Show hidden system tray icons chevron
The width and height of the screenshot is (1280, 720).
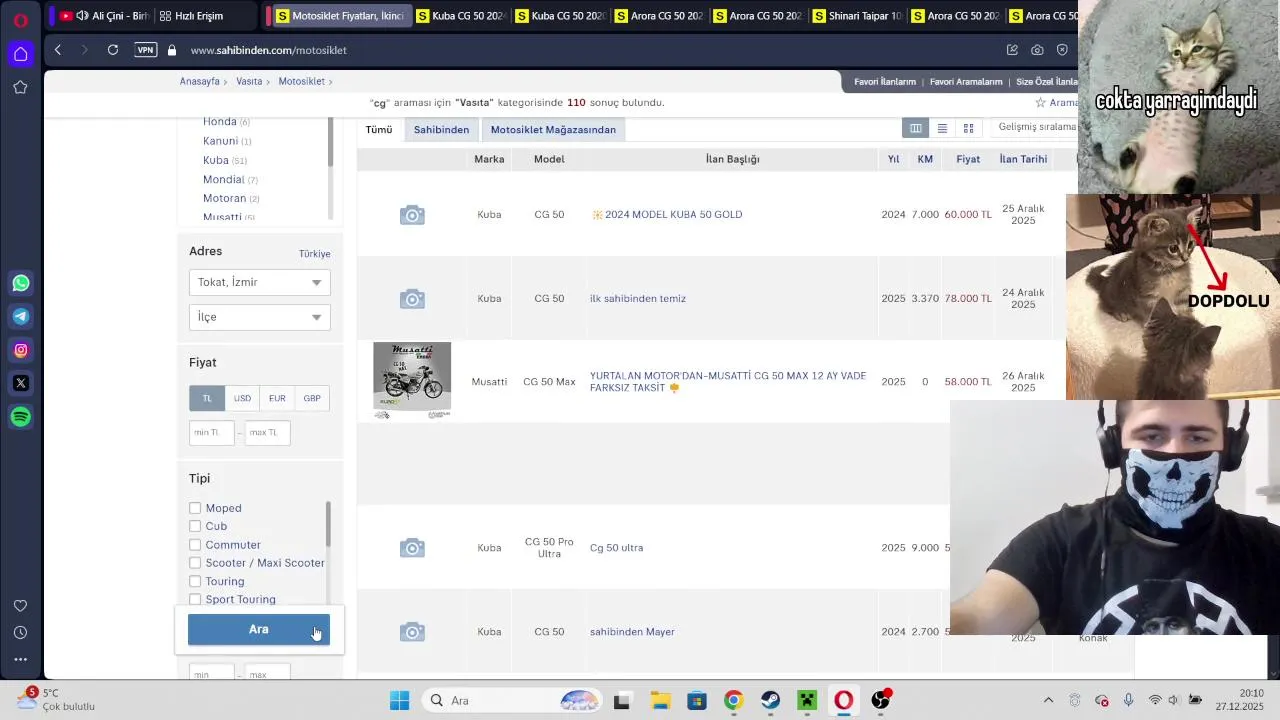coord(1048,700)
